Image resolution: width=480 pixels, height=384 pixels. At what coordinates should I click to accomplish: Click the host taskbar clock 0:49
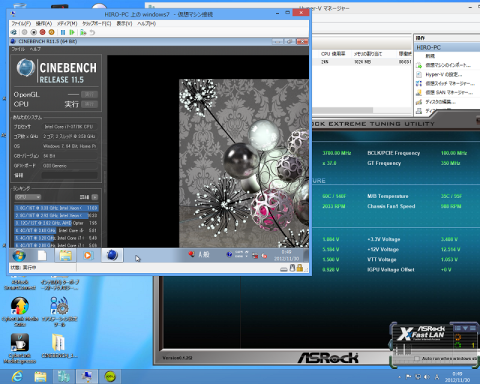[x=457, y=377]
